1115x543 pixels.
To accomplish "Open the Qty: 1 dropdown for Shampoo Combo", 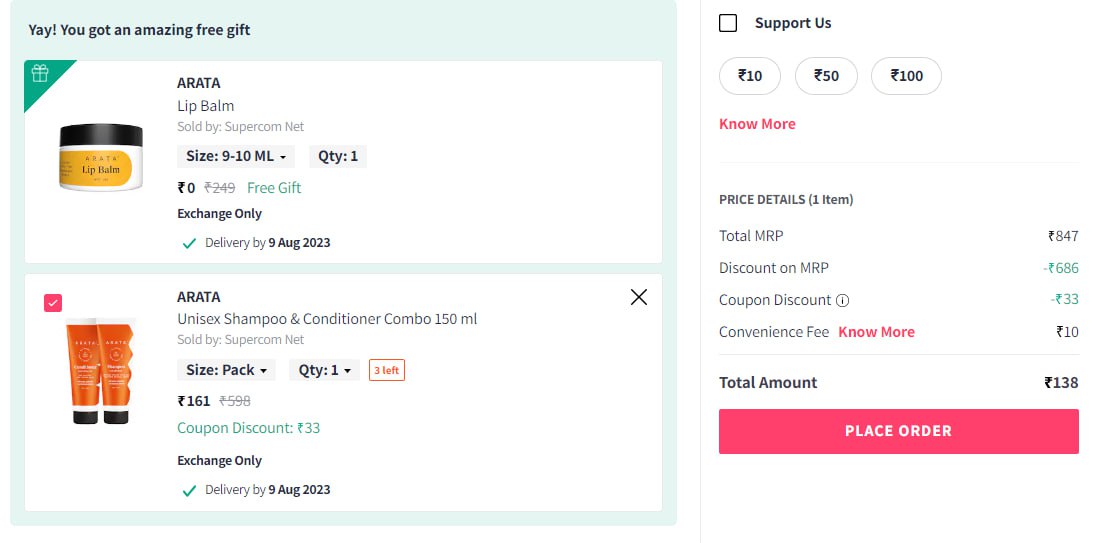I will tap(324, 370).
